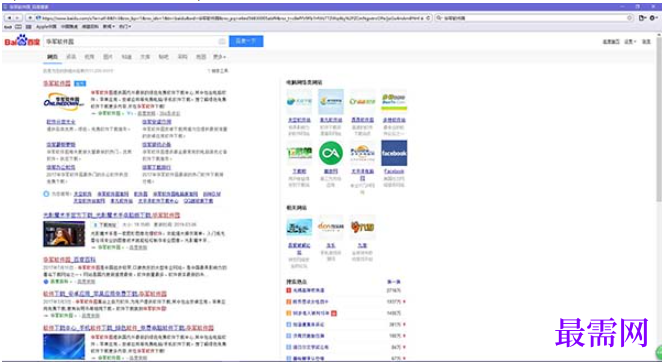Focus the browser search field at top right
The image size is (667, 364).
535,18
